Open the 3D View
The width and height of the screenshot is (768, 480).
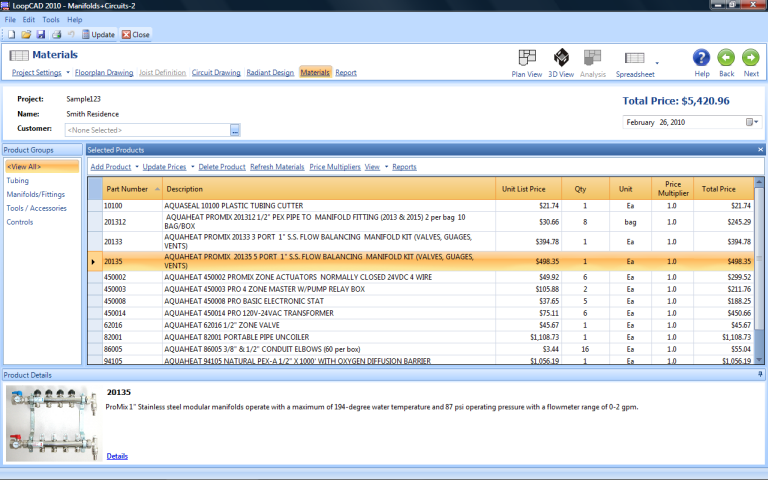pos(561,64)
